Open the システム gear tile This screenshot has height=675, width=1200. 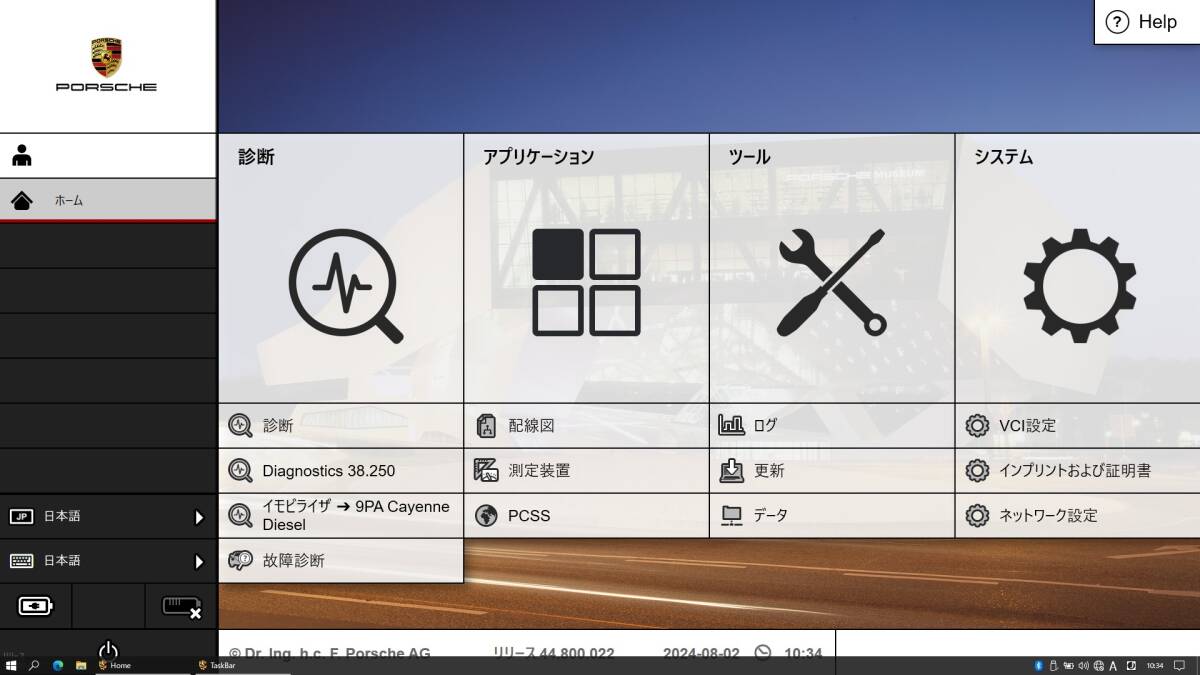[1078, 268]
